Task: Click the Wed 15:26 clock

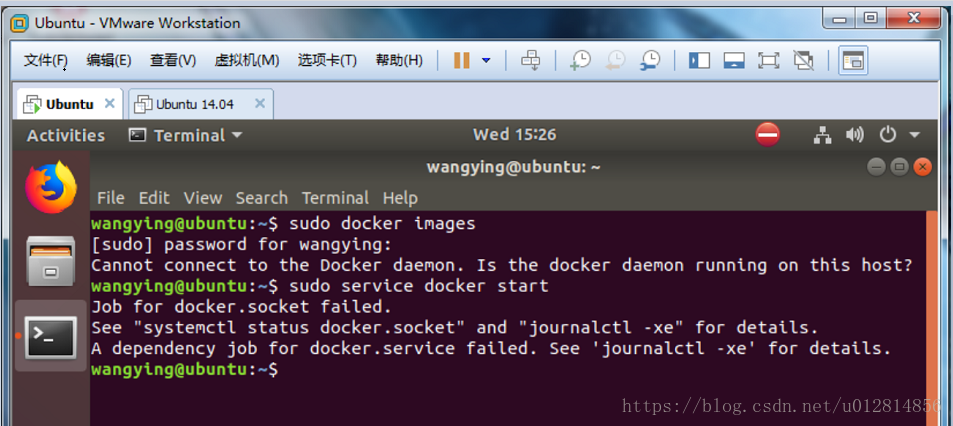Action: pos(515,134)
